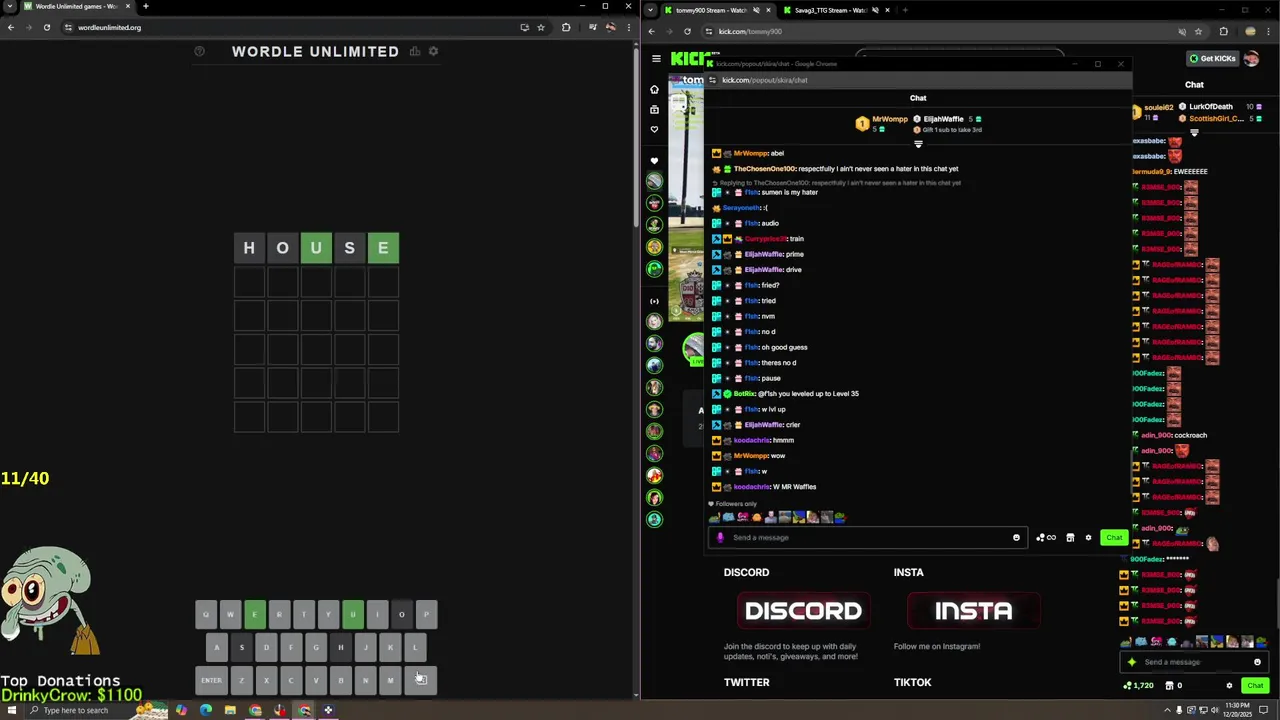Tap the L key on Wordle keyboard
Screen dimensions: 1280x720
point(415,647)
